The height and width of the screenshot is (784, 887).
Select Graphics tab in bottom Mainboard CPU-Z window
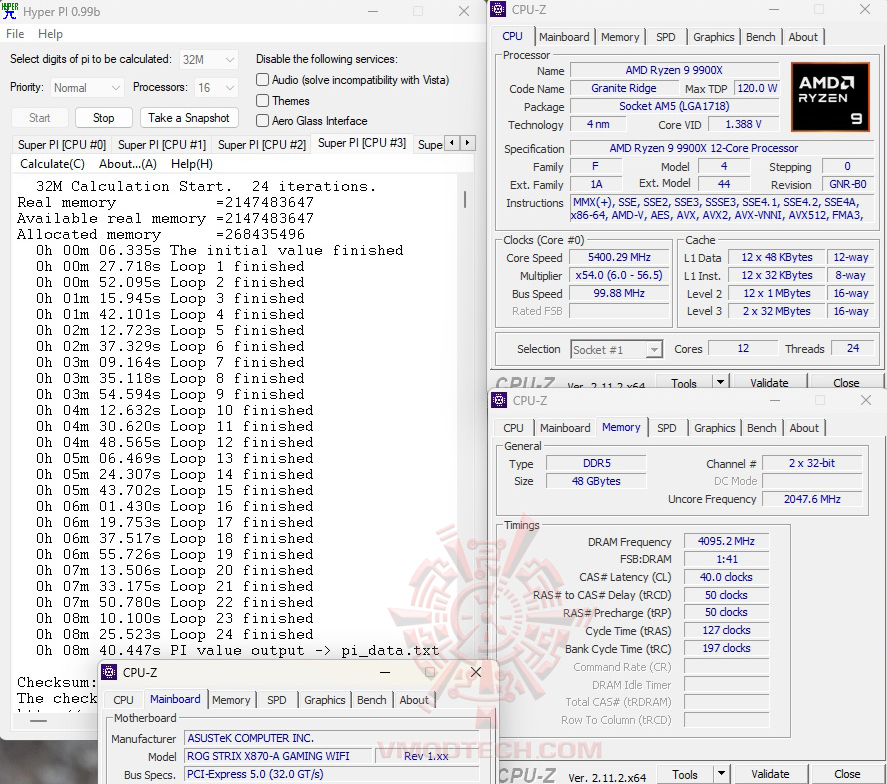tap(324, 700)
